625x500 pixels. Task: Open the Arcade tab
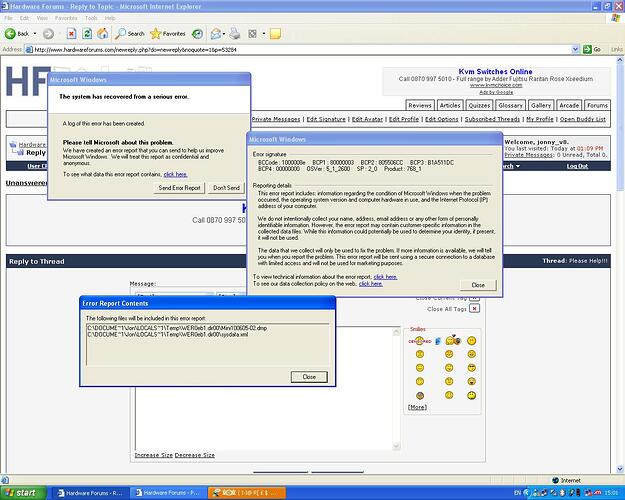[569, 105]
